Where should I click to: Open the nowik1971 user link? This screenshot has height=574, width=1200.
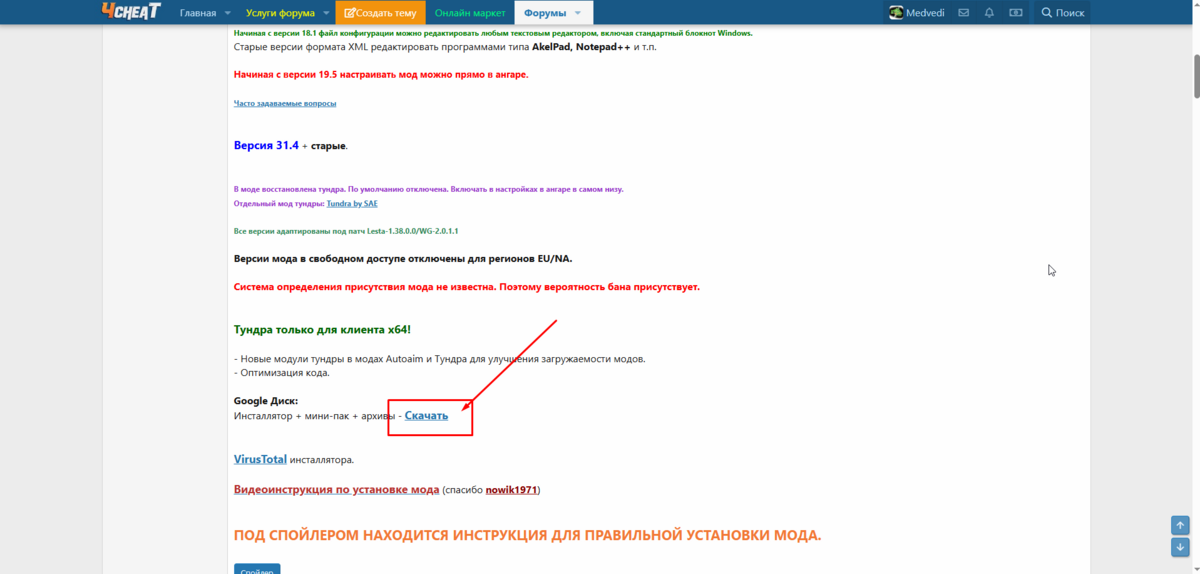point(512,490)
